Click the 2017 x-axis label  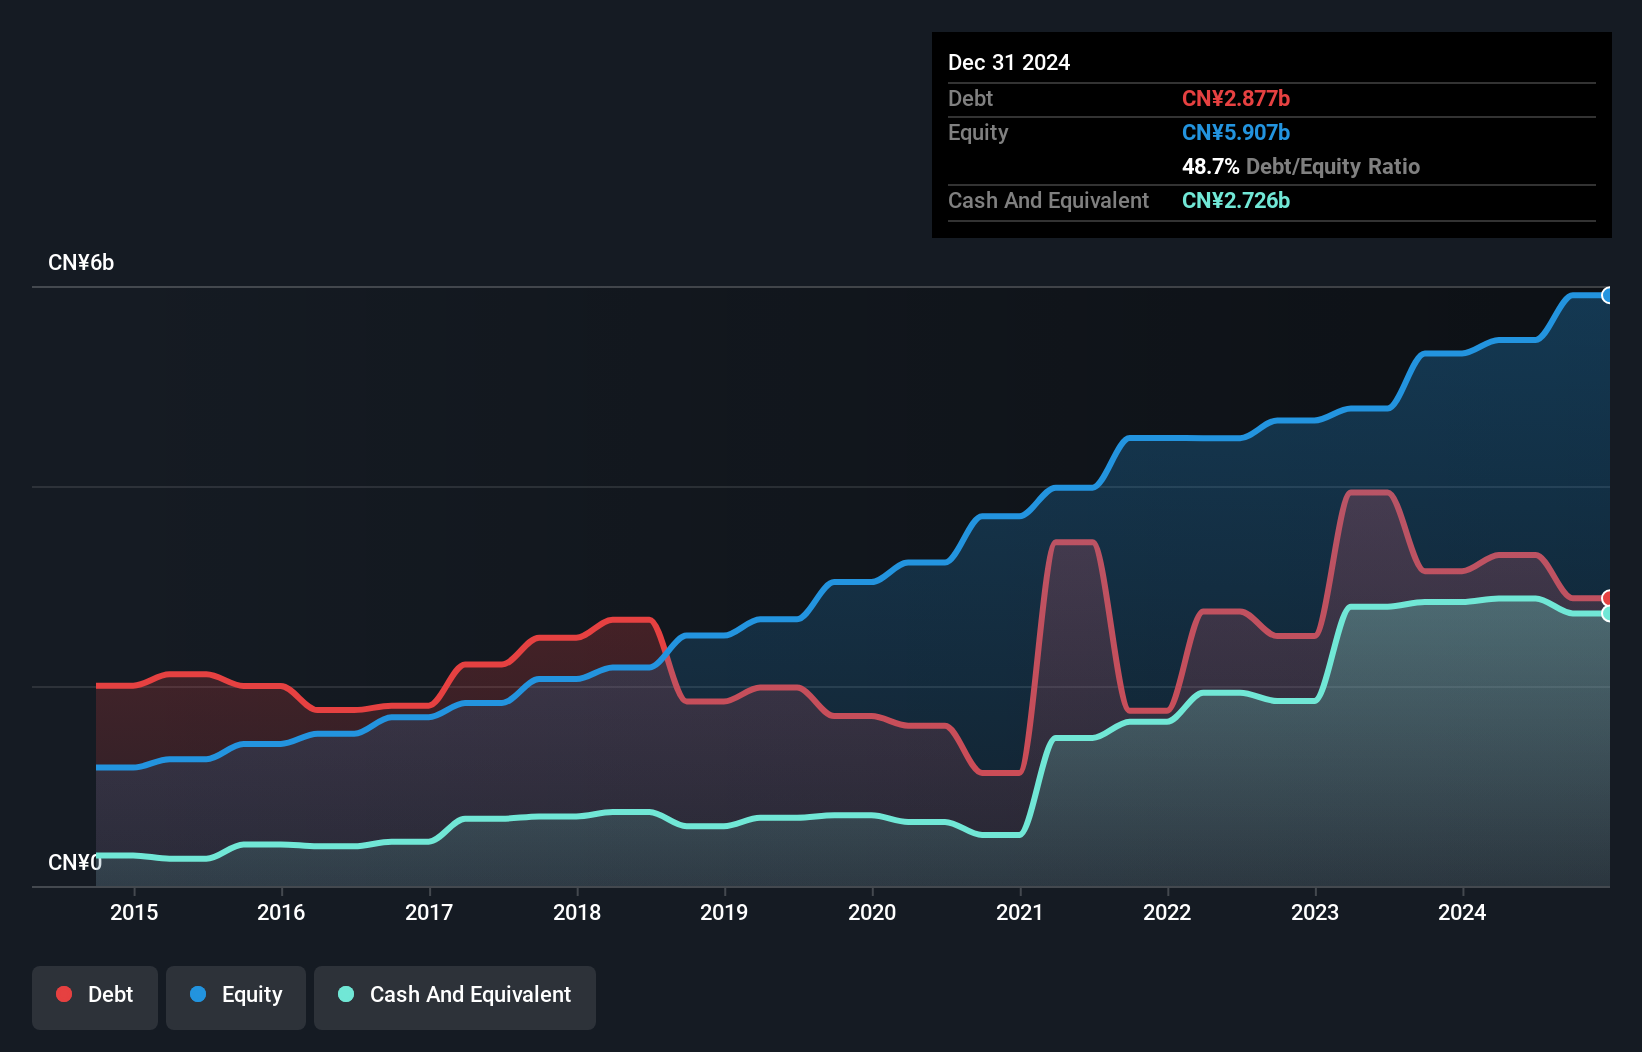pyautogui.click(x=429, y=912)
